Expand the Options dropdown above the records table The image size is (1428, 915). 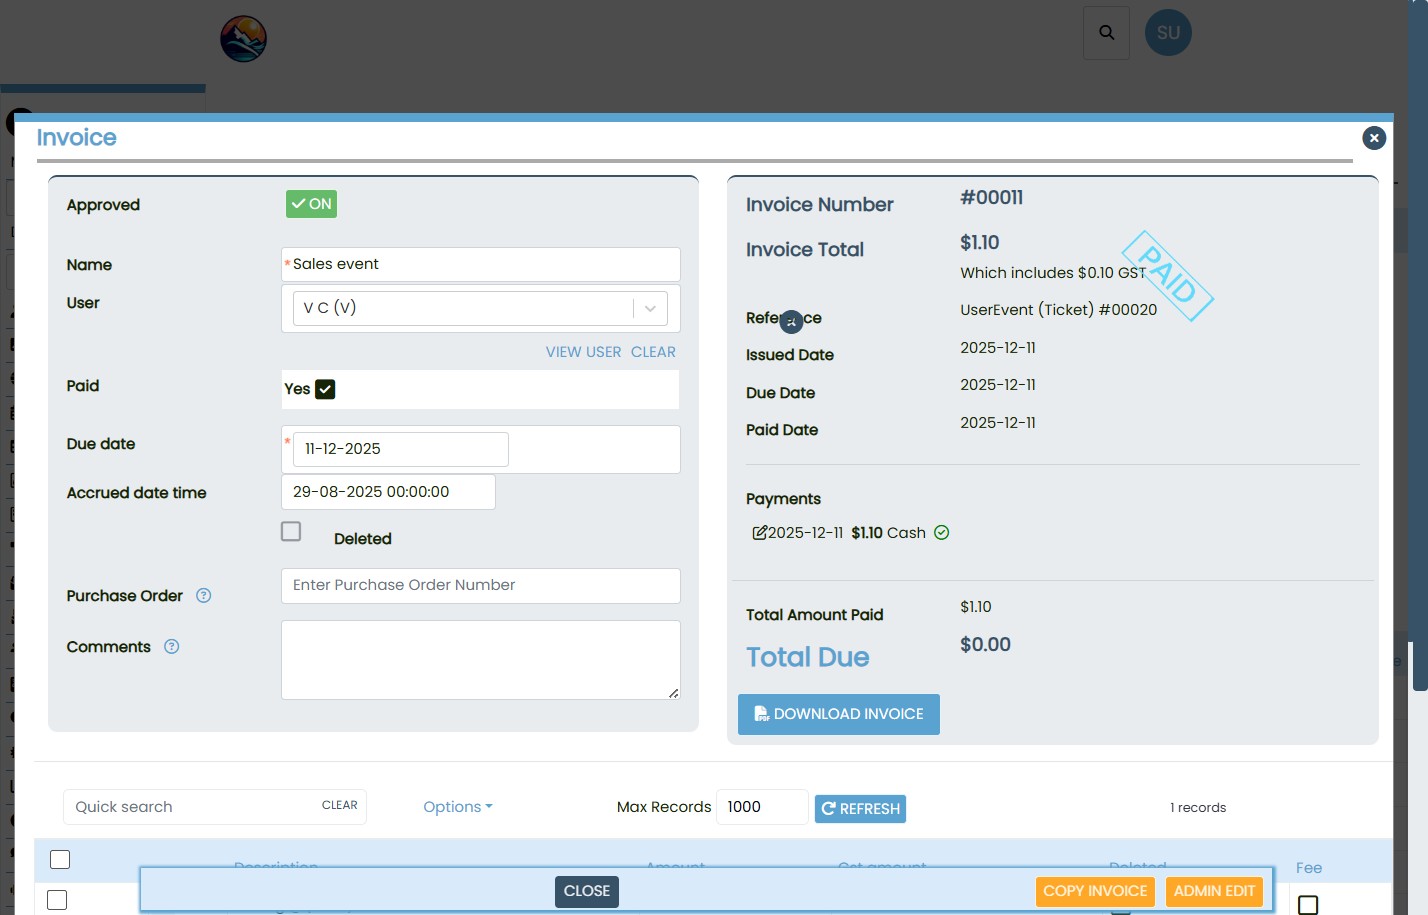(457, 806)
